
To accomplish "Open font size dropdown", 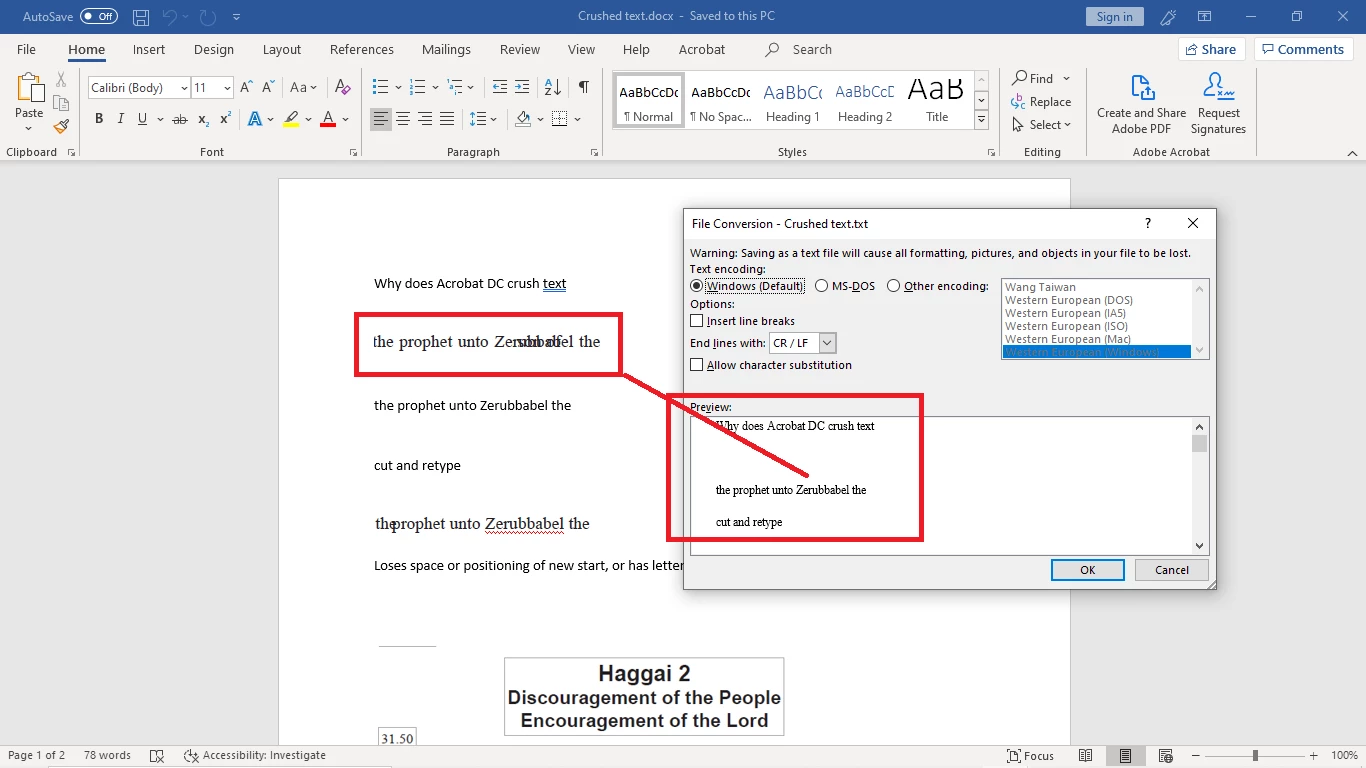I will click(x=227, y=88).
